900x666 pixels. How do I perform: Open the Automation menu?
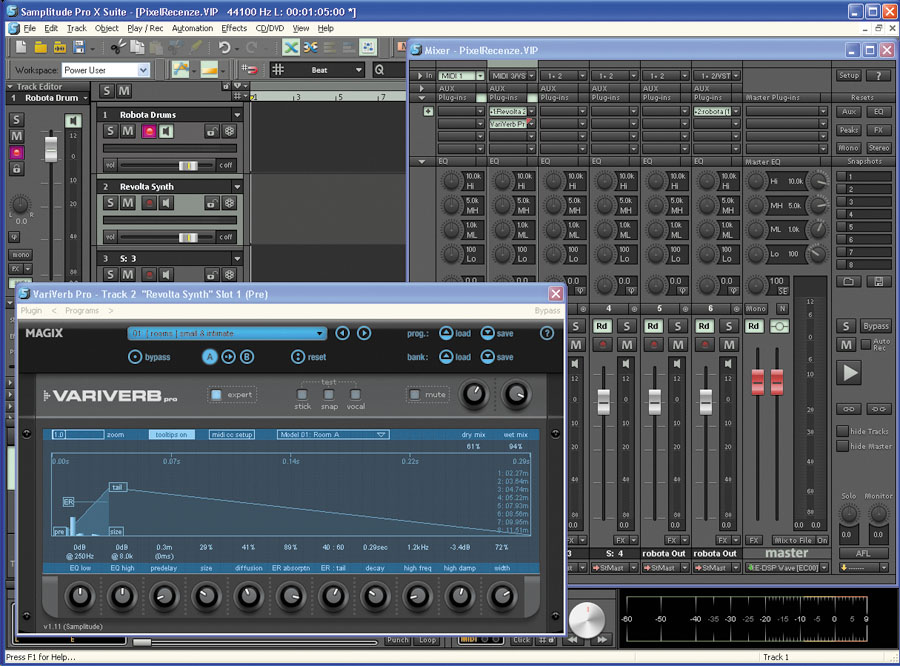(192, 28)
